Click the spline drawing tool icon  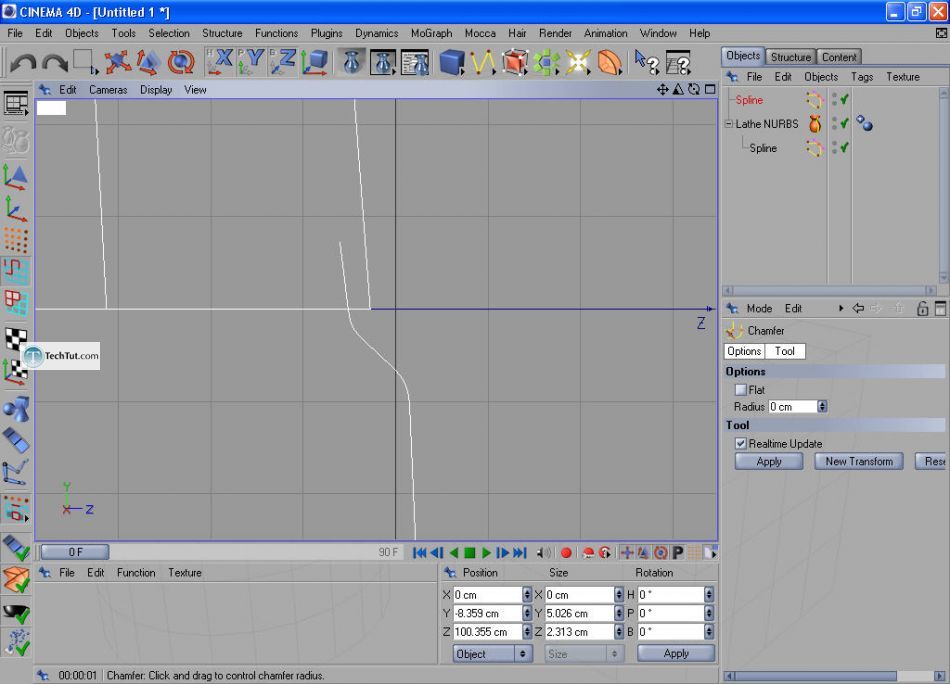tap(483, 63)
